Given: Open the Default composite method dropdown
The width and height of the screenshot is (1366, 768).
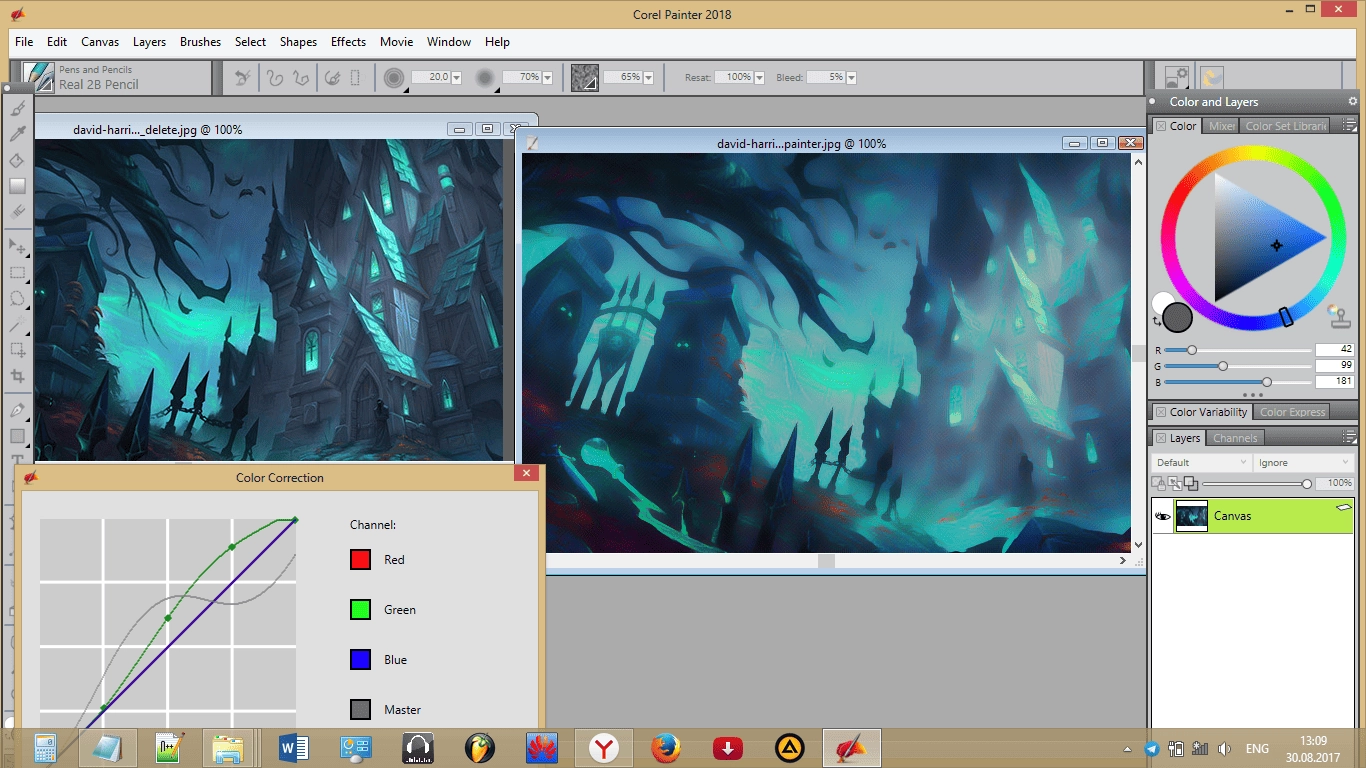Looking at the screenshot, I should tap(1201, 462).
